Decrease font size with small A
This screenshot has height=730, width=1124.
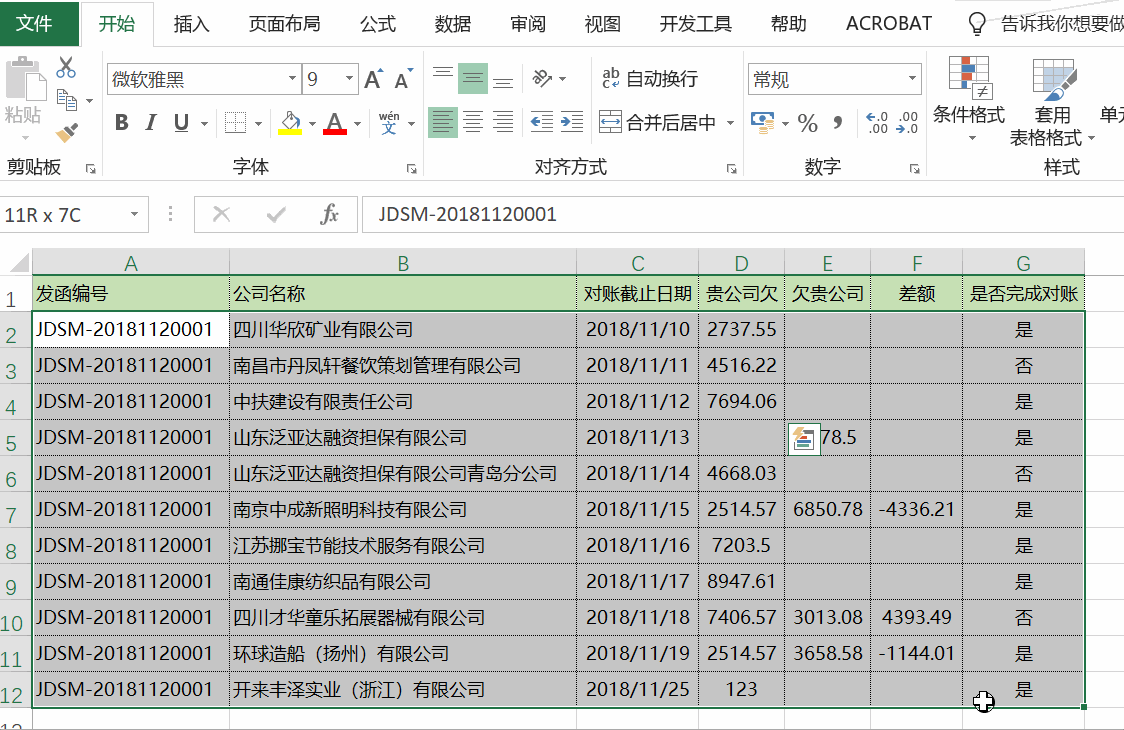coord(404,79)
